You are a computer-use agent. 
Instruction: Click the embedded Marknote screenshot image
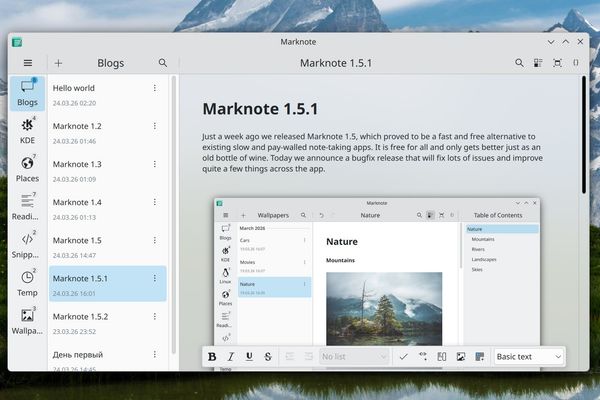[x=377, y=283]
